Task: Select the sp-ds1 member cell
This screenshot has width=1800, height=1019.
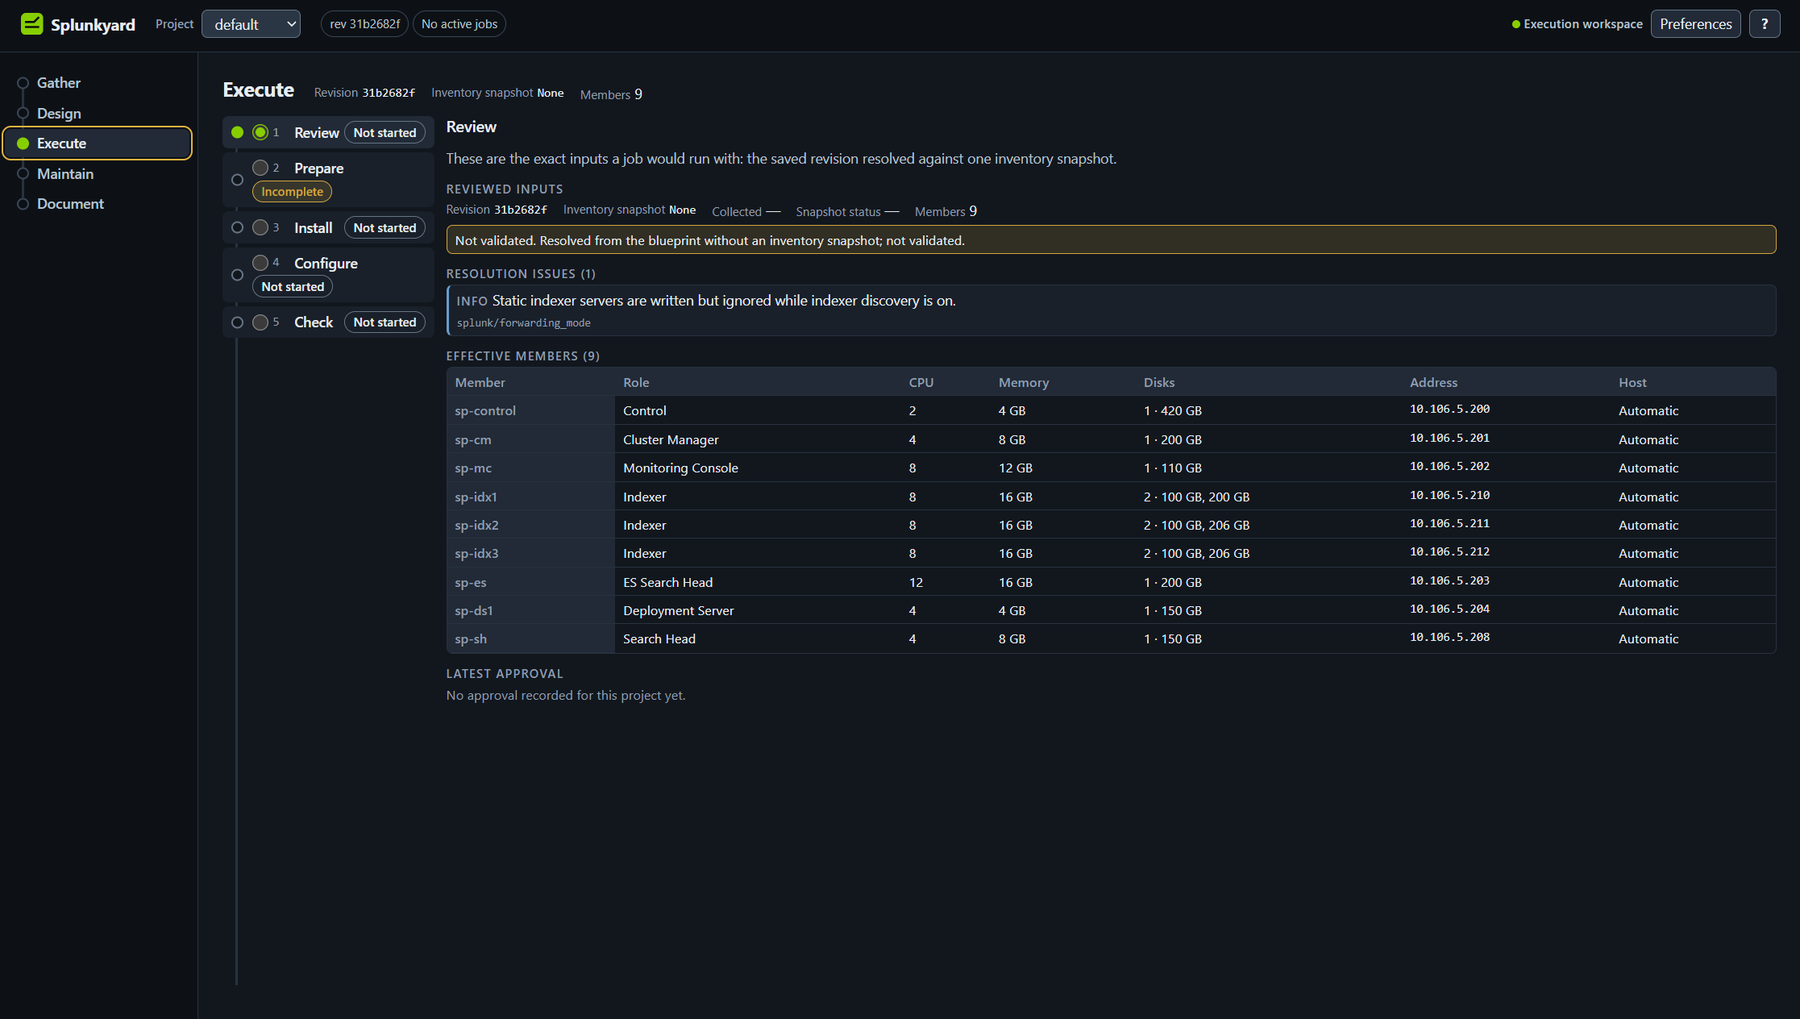Action: pos(531,611)
